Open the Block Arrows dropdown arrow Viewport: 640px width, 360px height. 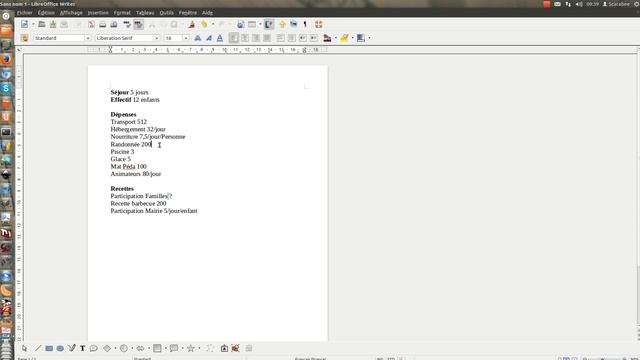pos(149,348)
